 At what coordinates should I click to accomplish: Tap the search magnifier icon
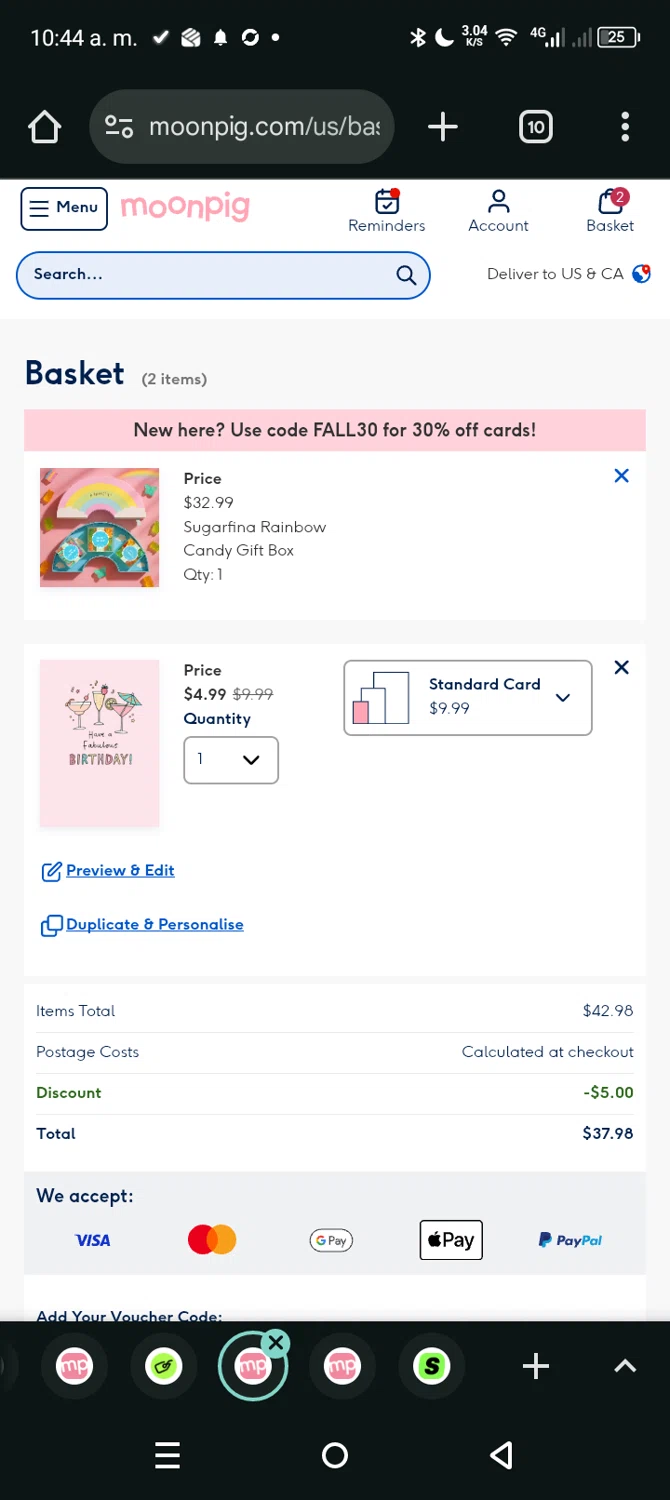click(x=406, y=275)
